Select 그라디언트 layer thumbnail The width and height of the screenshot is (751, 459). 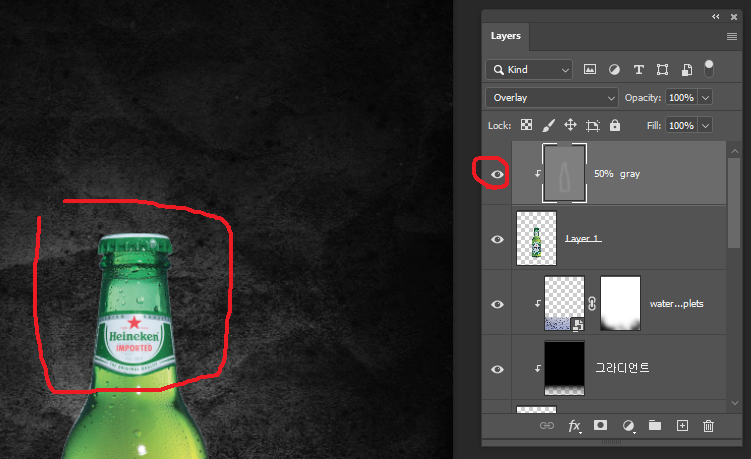pyautogui.click(x=565, y=368)
